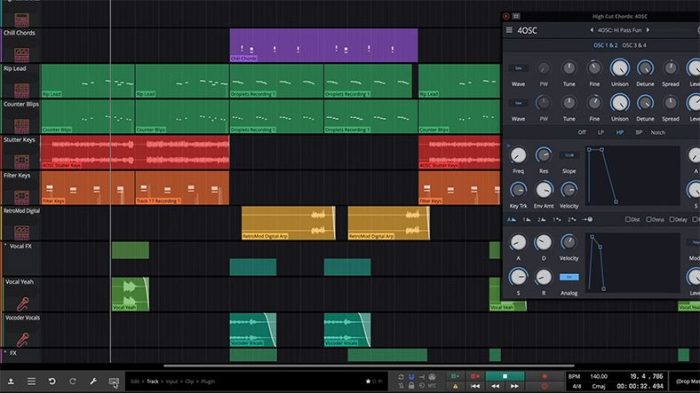Select the amp envelope A tab

click(x=511, y=219)
